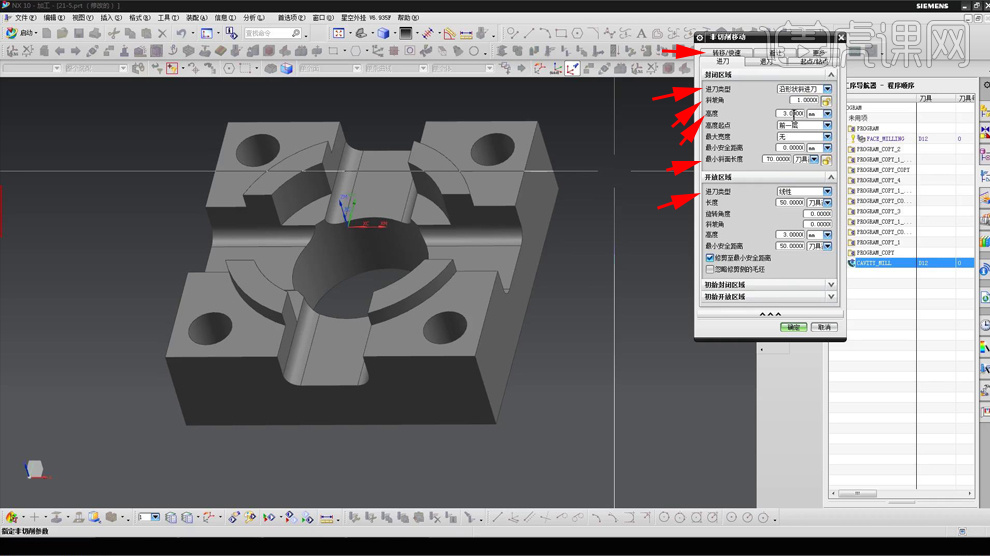Collapse the 封闭区域 section
The width and height of the screenshot is (990, 556).
[831, 74]
